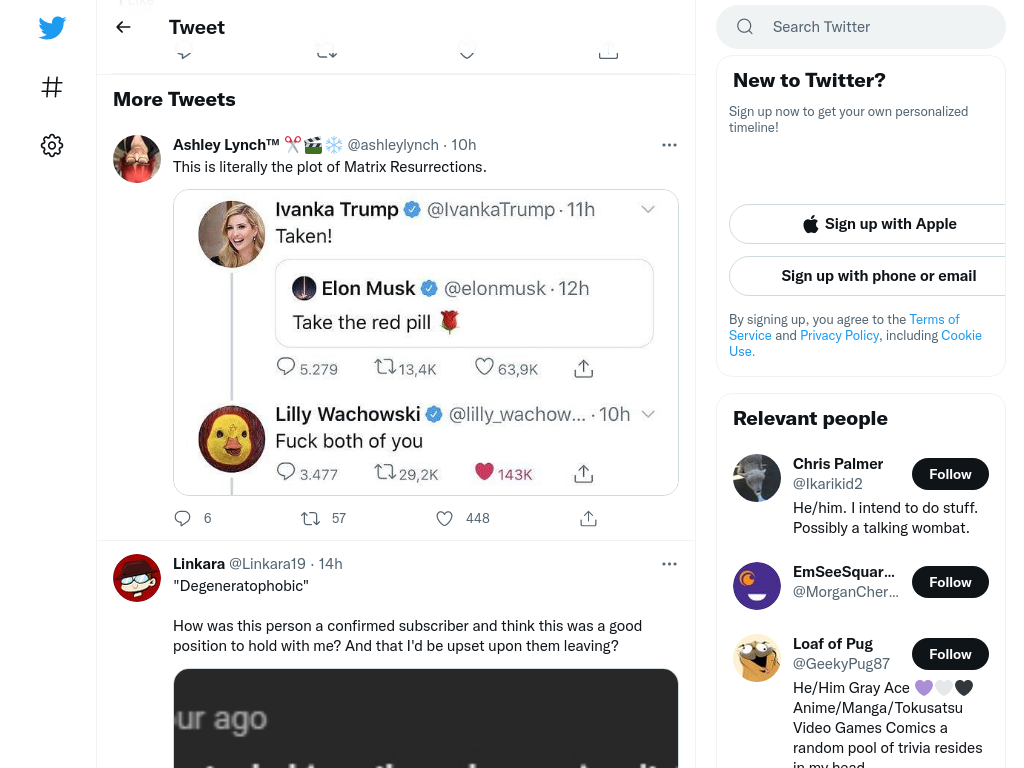Share Ashley Lynch's tweet
This screenshot has width=1024, height=768.
pyautogui.click(x=588, y=519)
